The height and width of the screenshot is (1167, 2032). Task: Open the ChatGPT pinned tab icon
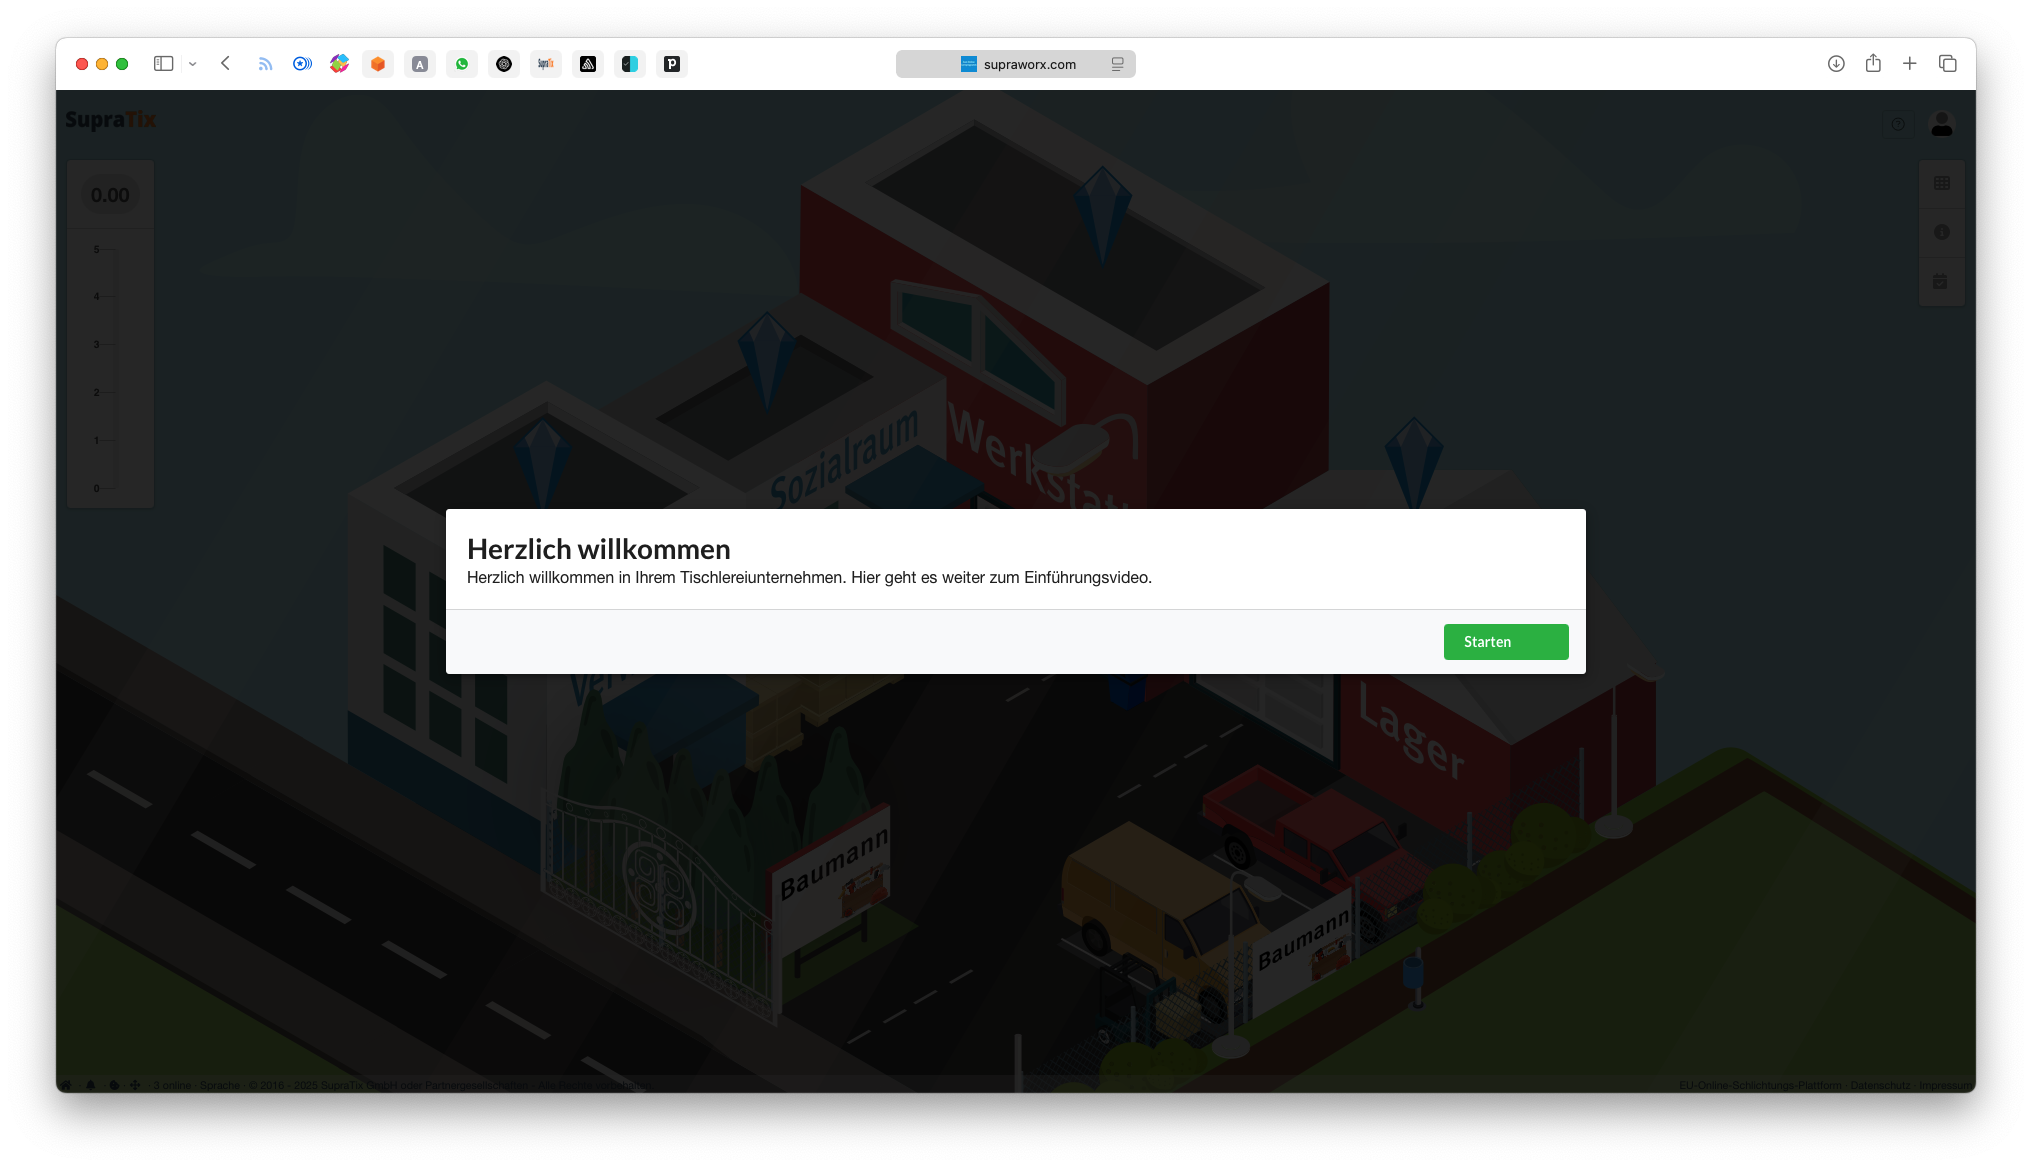click(504, 64)
